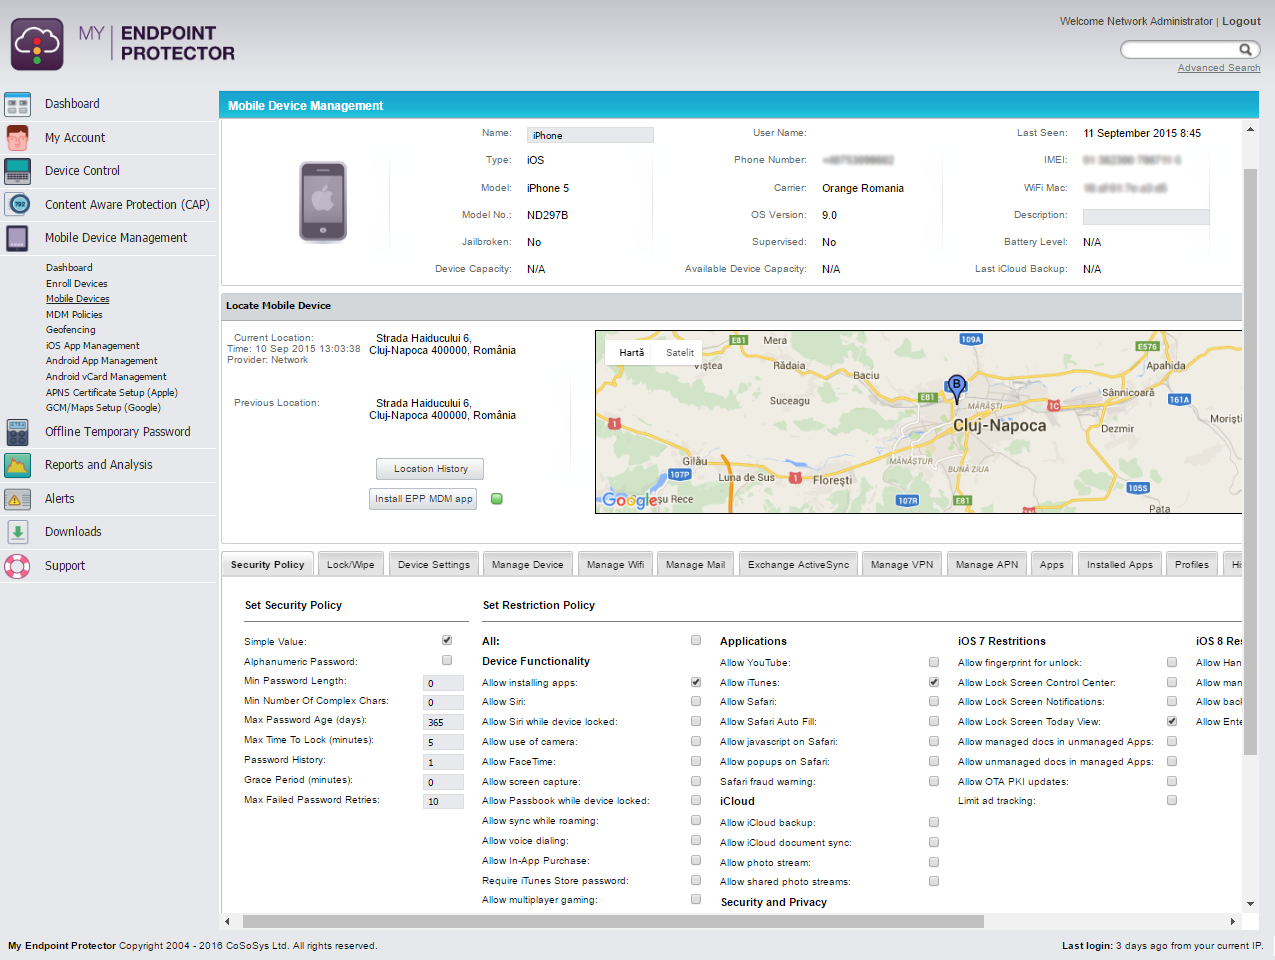Click the horizontal scrollbar right arrow

[1233, 921]
